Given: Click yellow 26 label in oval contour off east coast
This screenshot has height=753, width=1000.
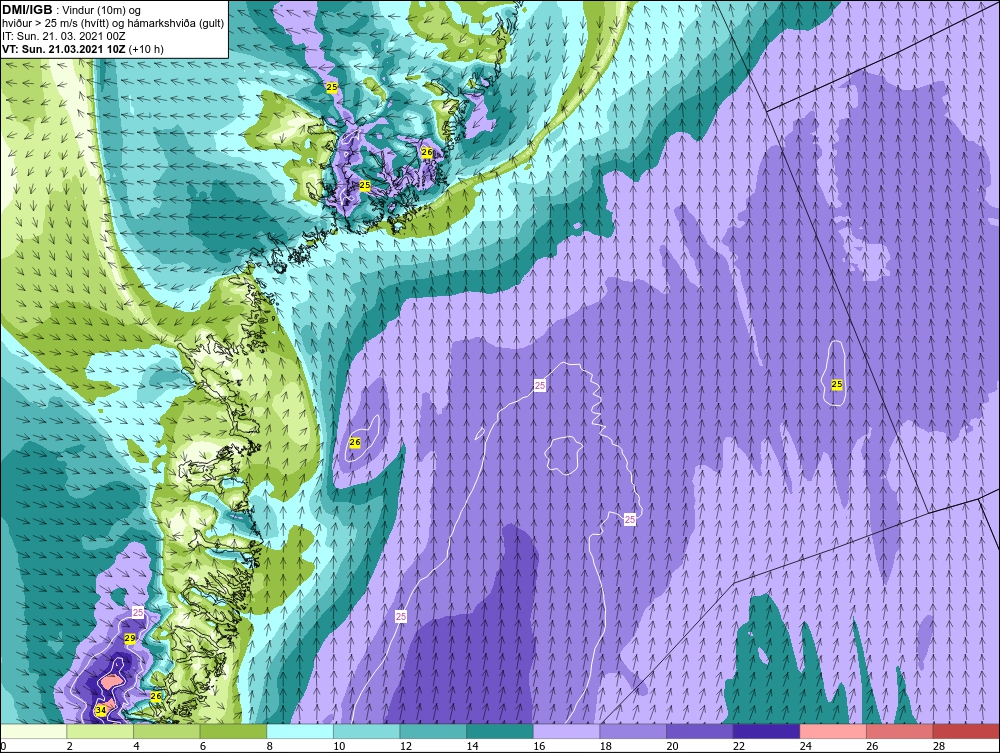Looking at the screenshot, I should tap(355, 442).
